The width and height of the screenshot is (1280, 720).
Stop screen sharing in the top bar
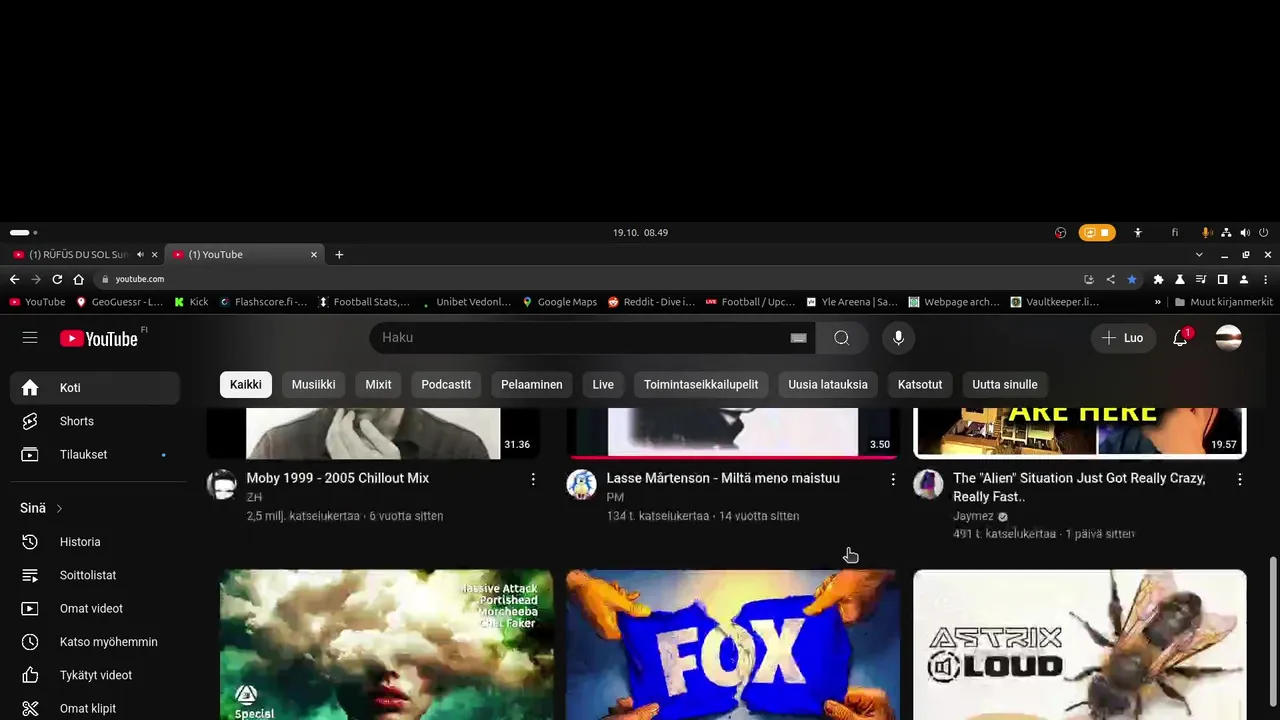tap(1097, 233)
